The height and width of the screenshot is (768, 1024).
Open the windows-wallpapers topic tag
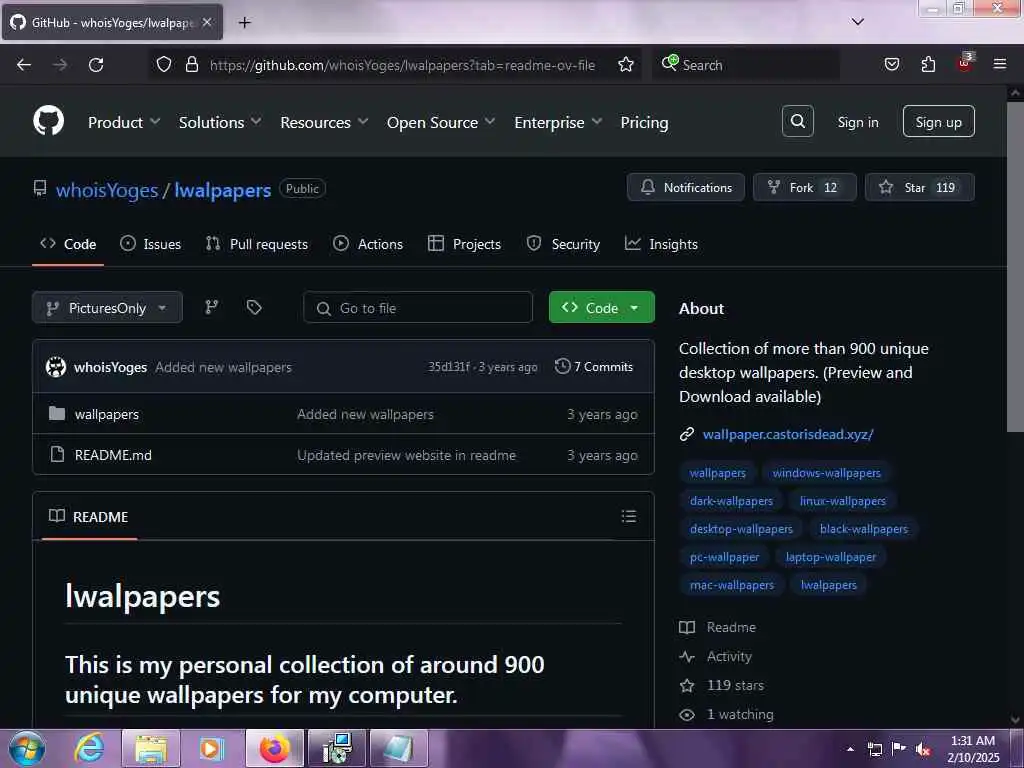click(x=826, y=473)
